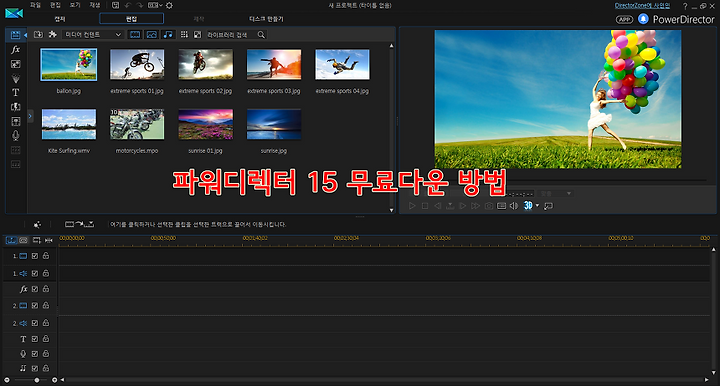Screen dimensions: 720x386
Task: Open the Title Room T icon
Action: 15,93
